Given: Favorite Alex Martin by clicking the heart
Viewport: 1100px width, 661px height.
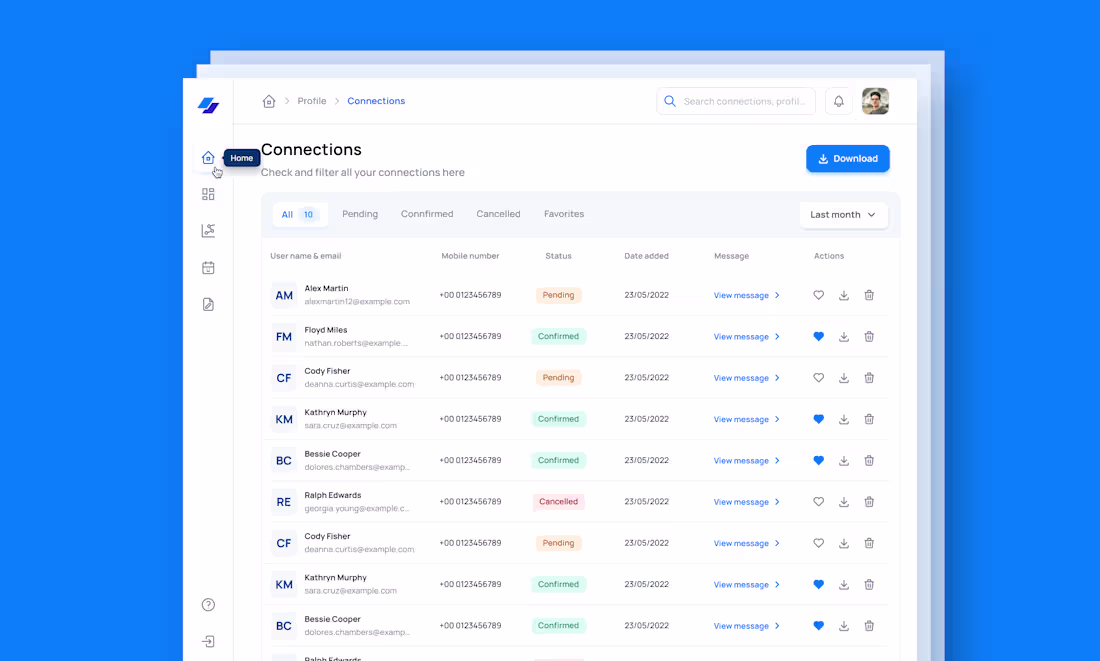Looking at the screenshot, I should click(x=818, y=295).
